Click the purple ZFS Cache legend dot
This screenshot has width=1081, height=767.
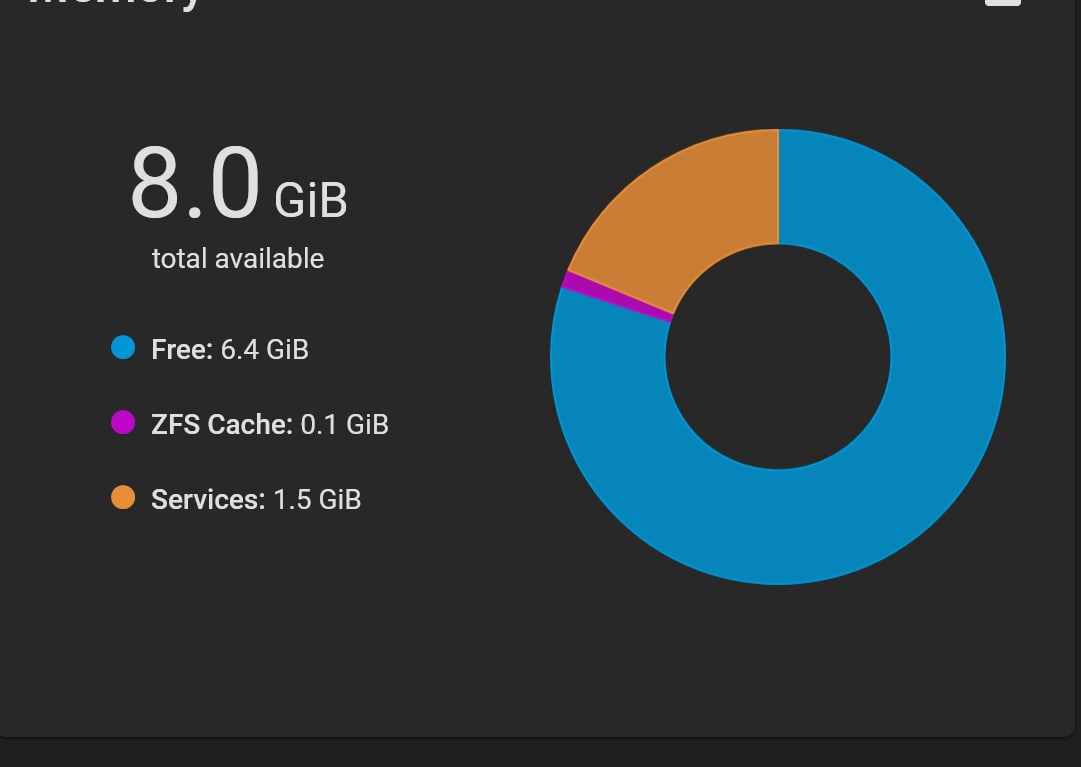(x=123, y=422)
